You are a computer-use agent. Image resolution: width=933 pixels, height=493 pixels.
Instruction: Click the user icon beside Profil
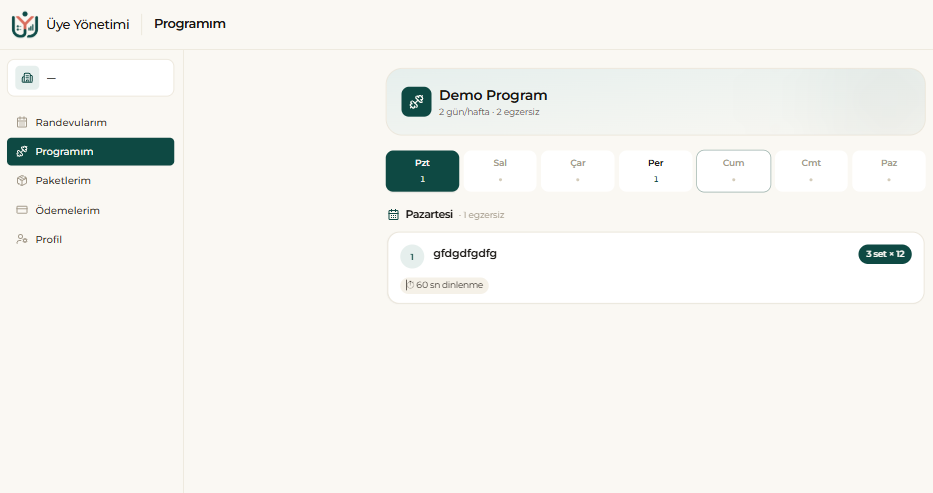[22, 239]
